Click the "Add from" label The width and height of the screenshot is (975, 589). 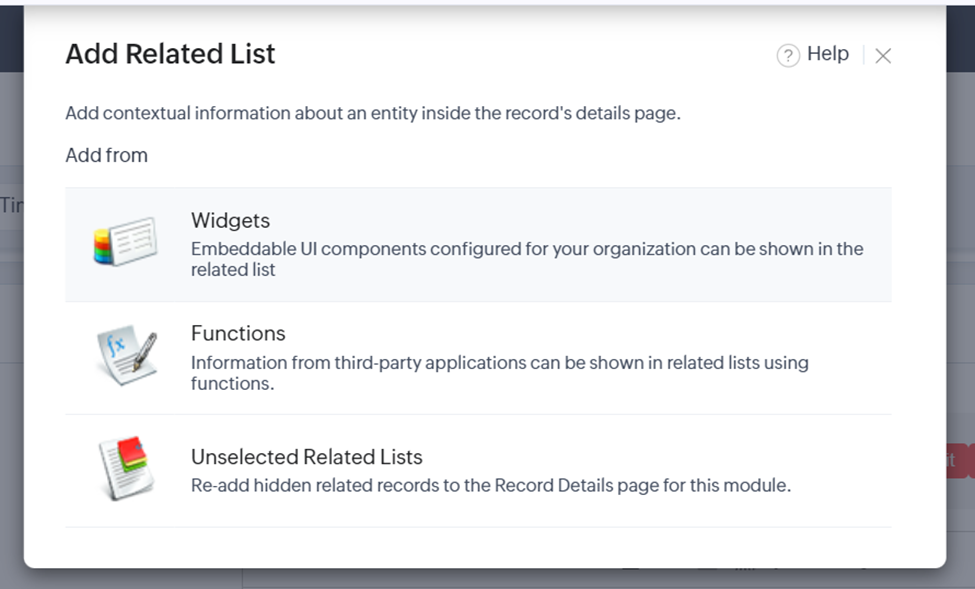click(106, 155)
